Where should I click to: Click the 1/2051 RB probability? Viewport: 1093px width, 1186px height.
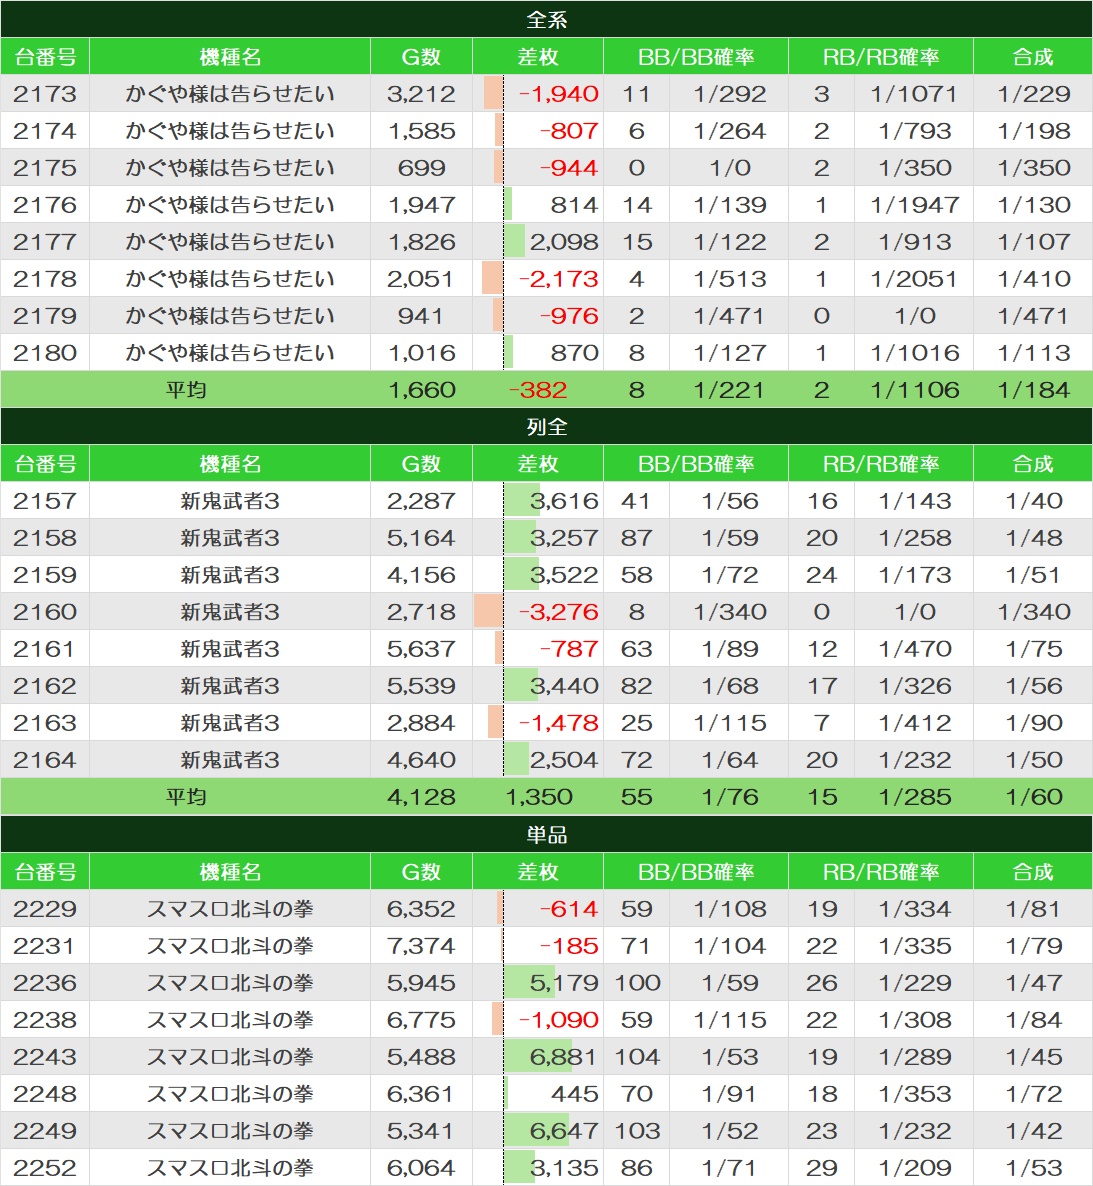(x=914, y=279)
